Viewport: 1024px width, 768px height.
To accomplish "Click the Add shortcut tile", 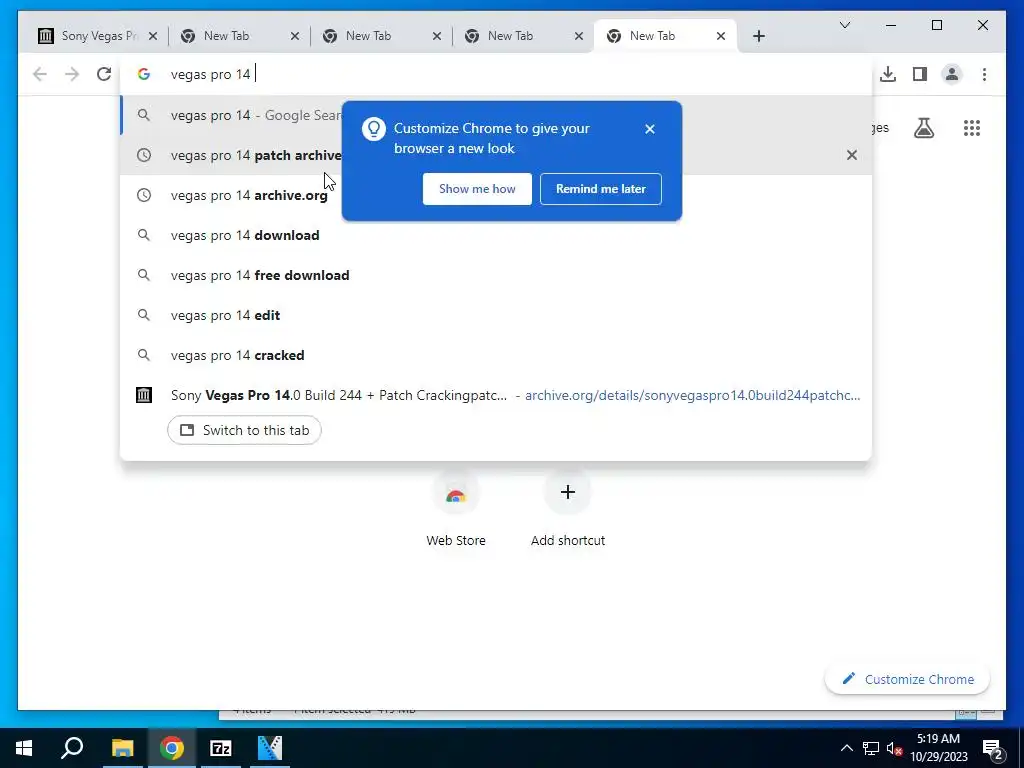I will click(x=568, y=509).
